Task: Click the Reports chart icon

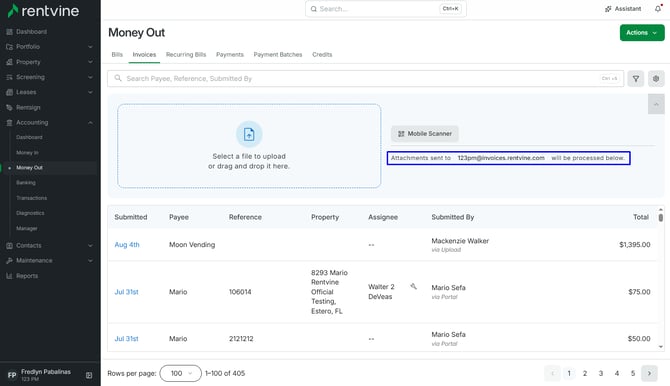Action: (x=9, y=276)
